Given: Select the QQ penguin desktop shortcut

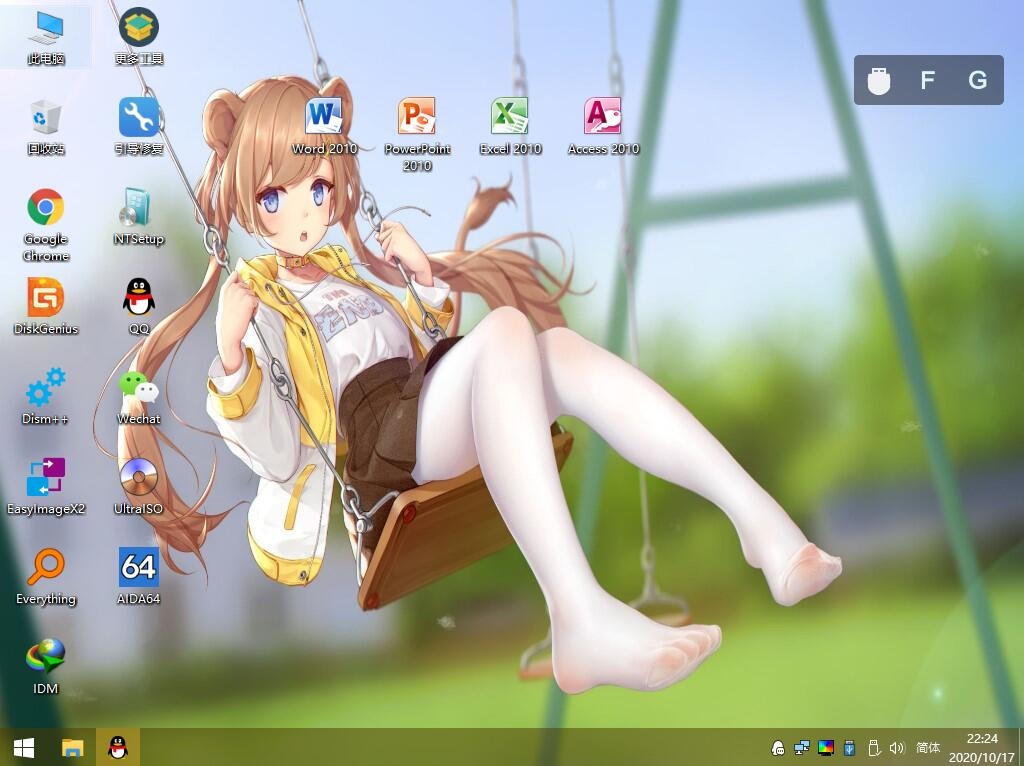Looking at the screenshot, I should [x=138, y=306].
